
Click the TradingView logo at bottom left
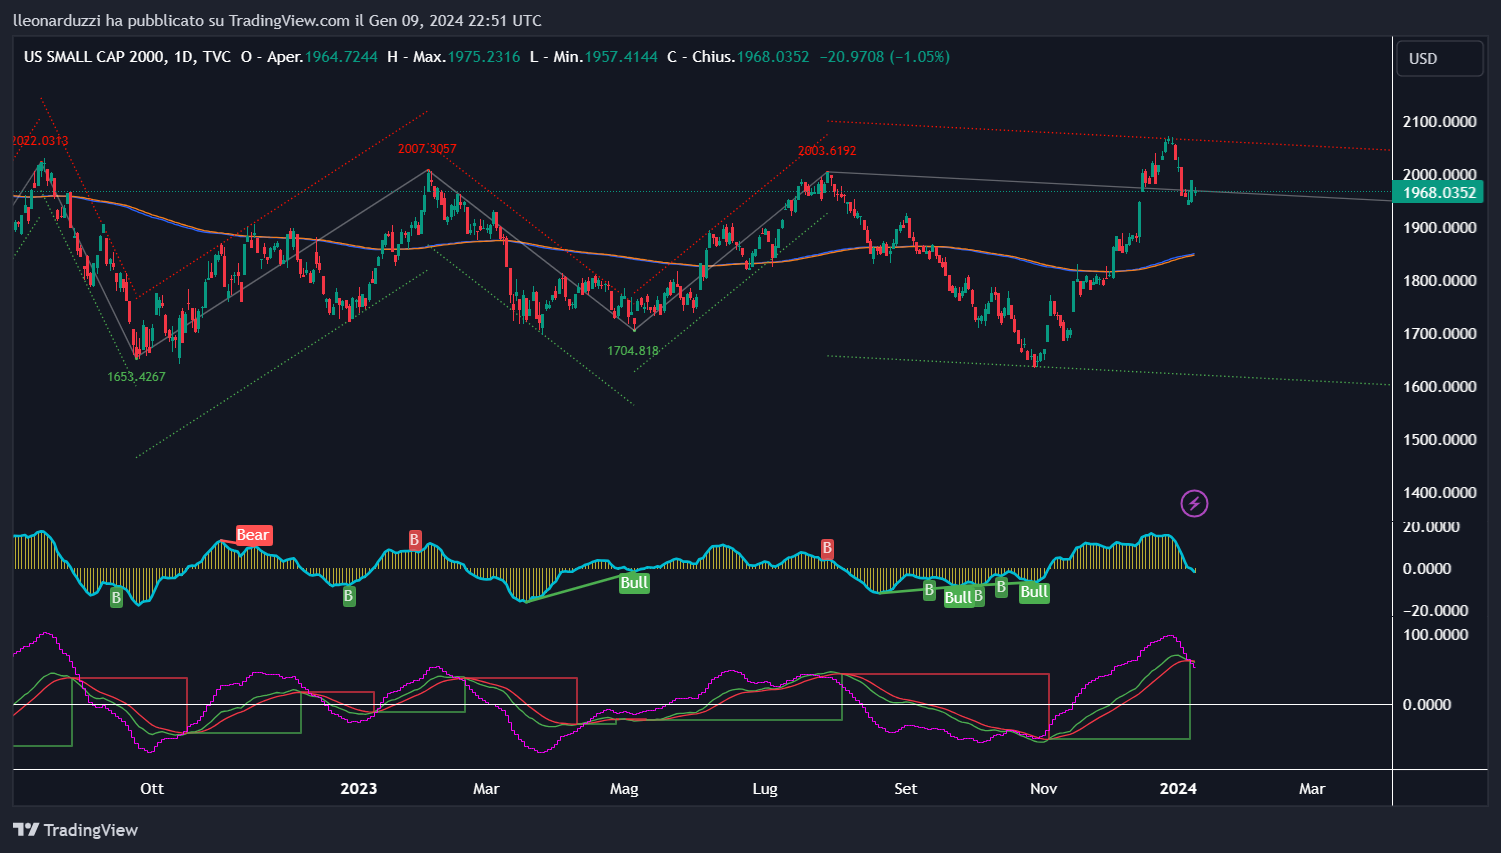tap(76, 830)
